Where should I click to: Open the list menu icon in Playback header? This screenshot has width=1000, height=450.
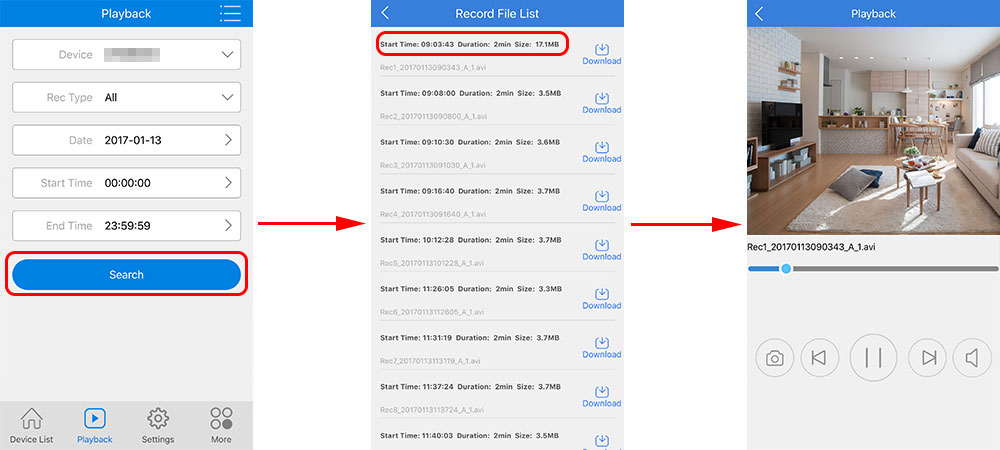coord(230,14)
